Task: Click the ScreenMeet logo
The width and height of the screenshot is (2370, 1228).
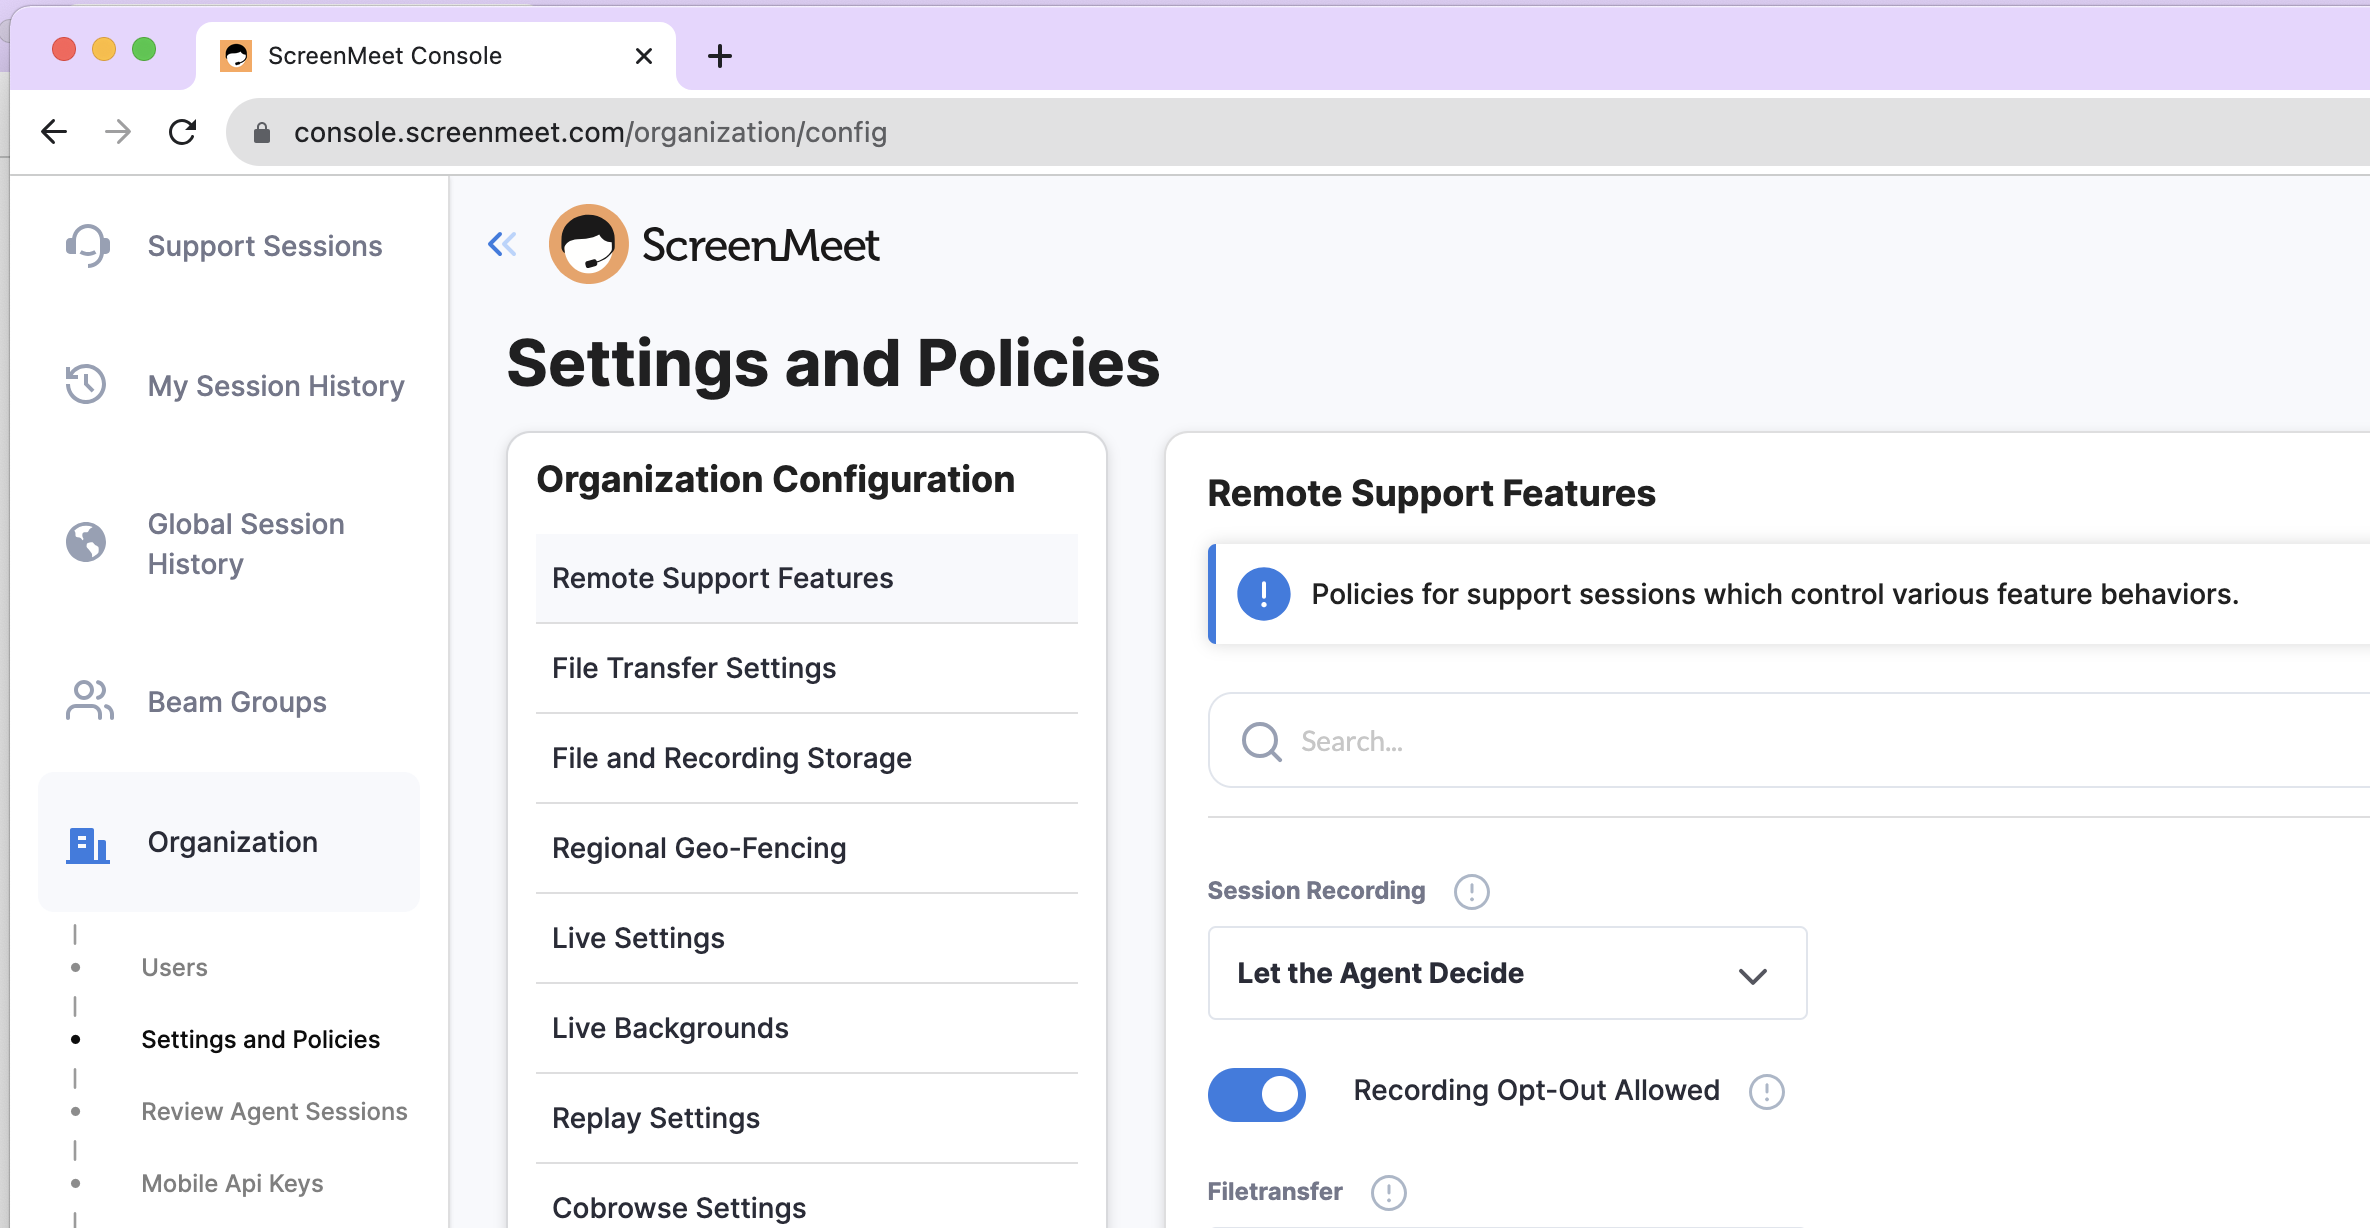Action: [x=714, y=244]
